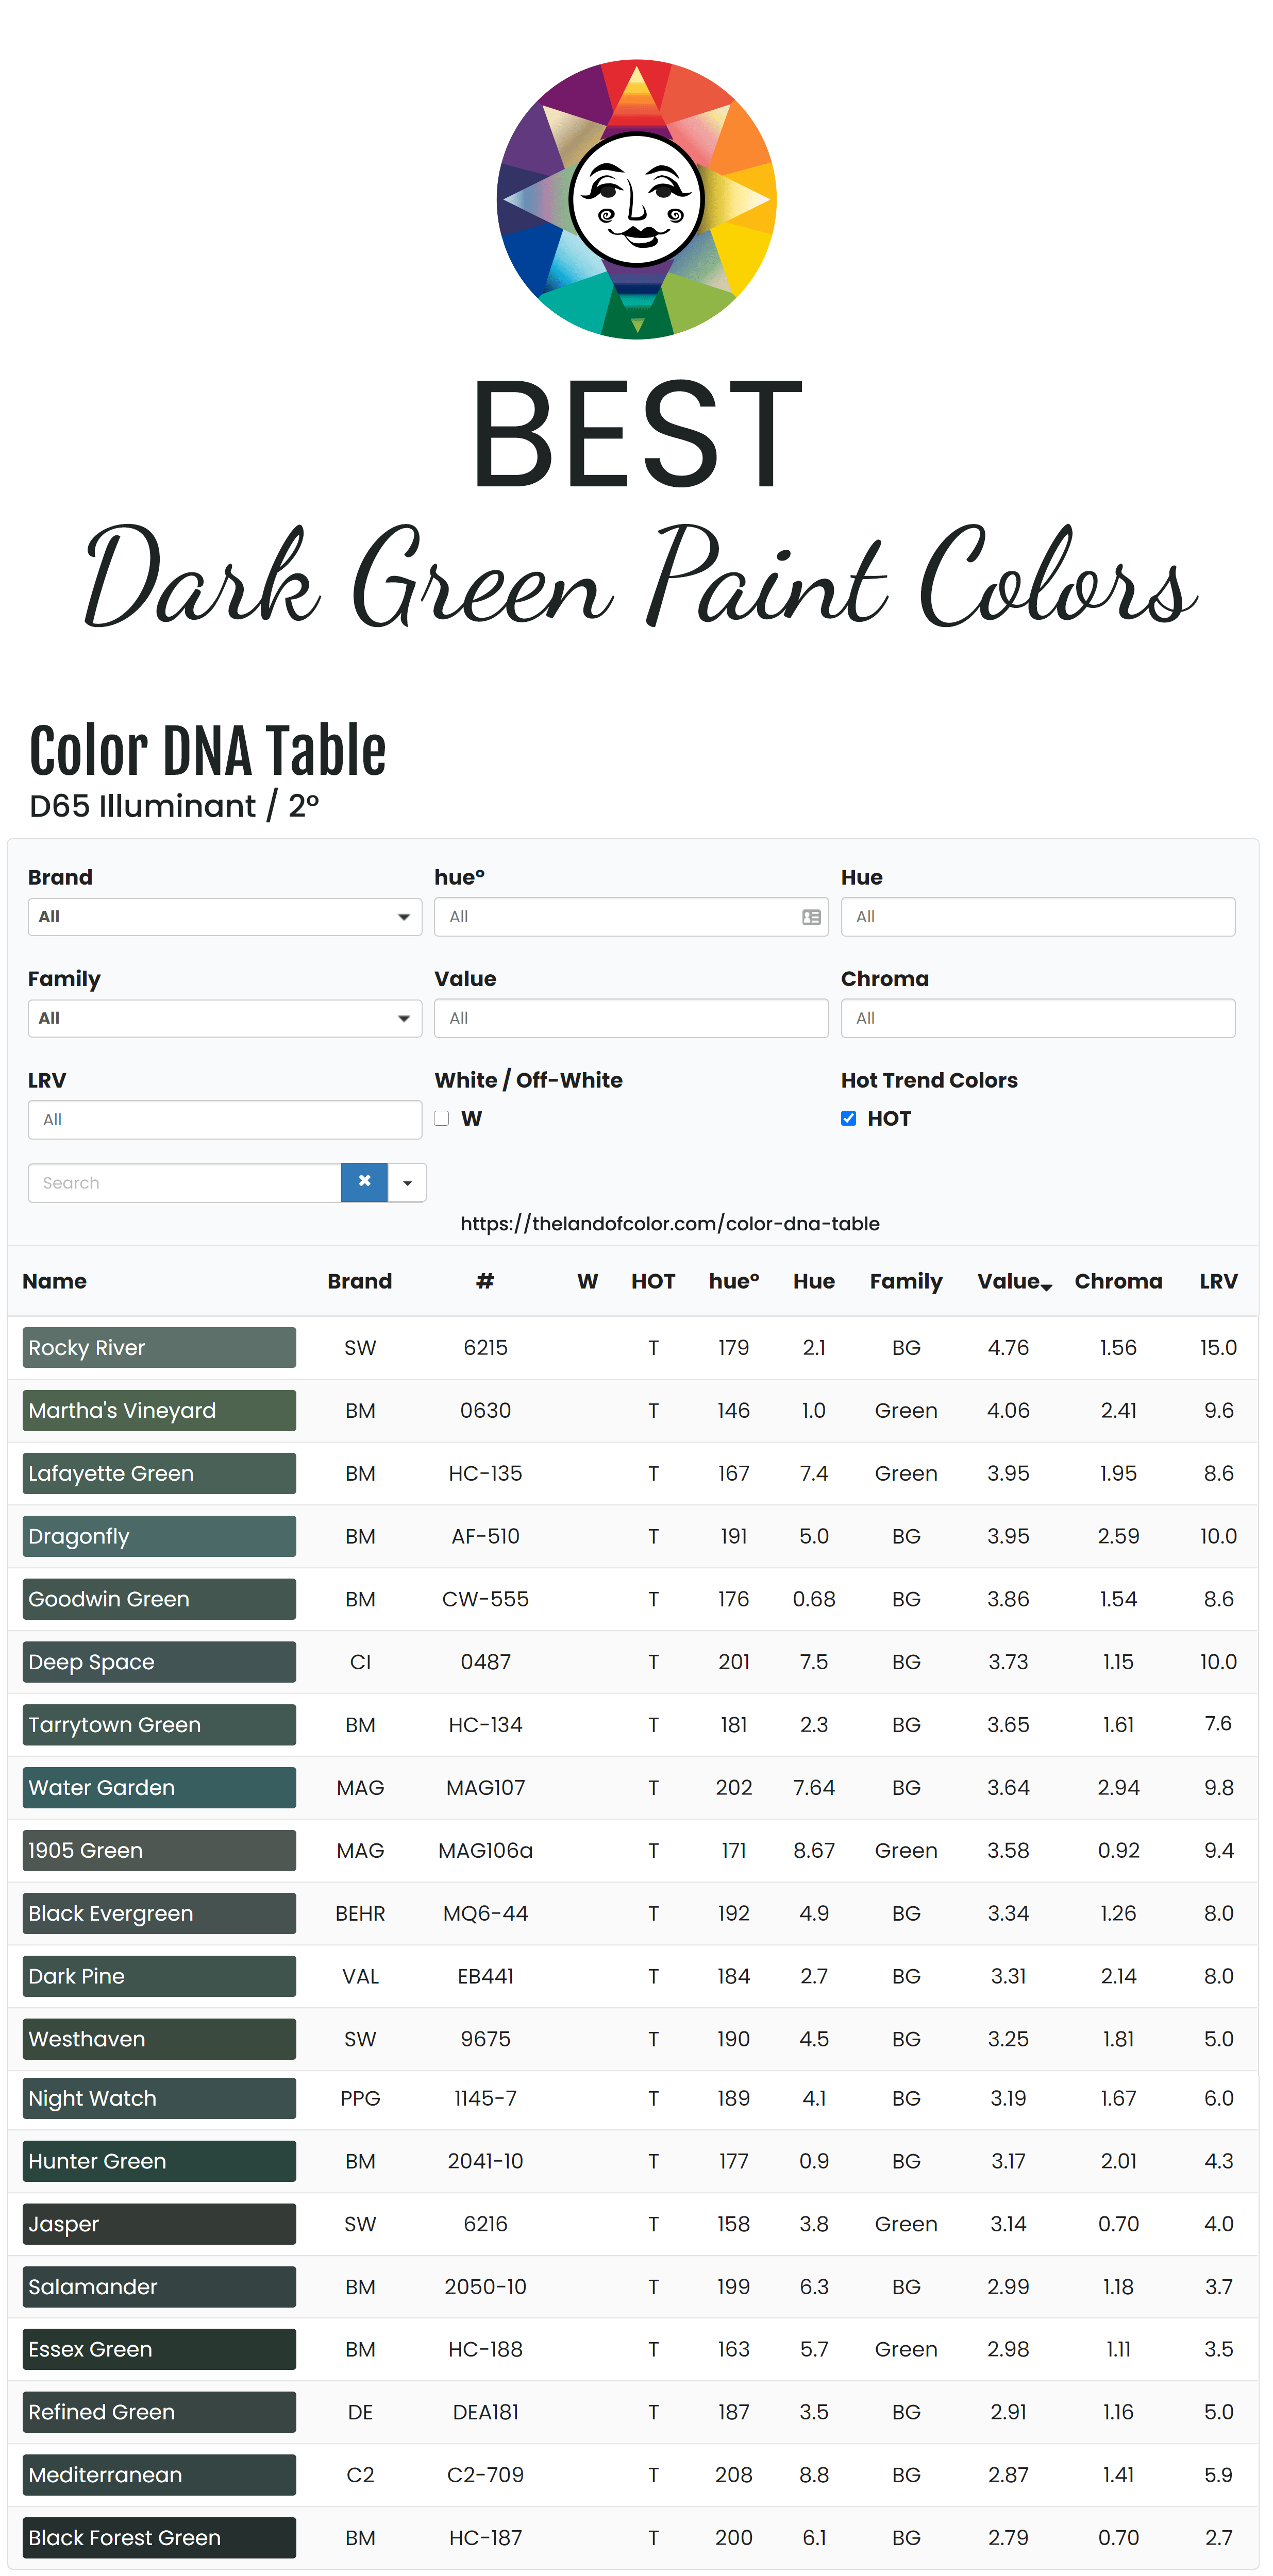Click the Chroma filter input field
This screenshot has height=2576, width=1273.
pos(1038,1018)
